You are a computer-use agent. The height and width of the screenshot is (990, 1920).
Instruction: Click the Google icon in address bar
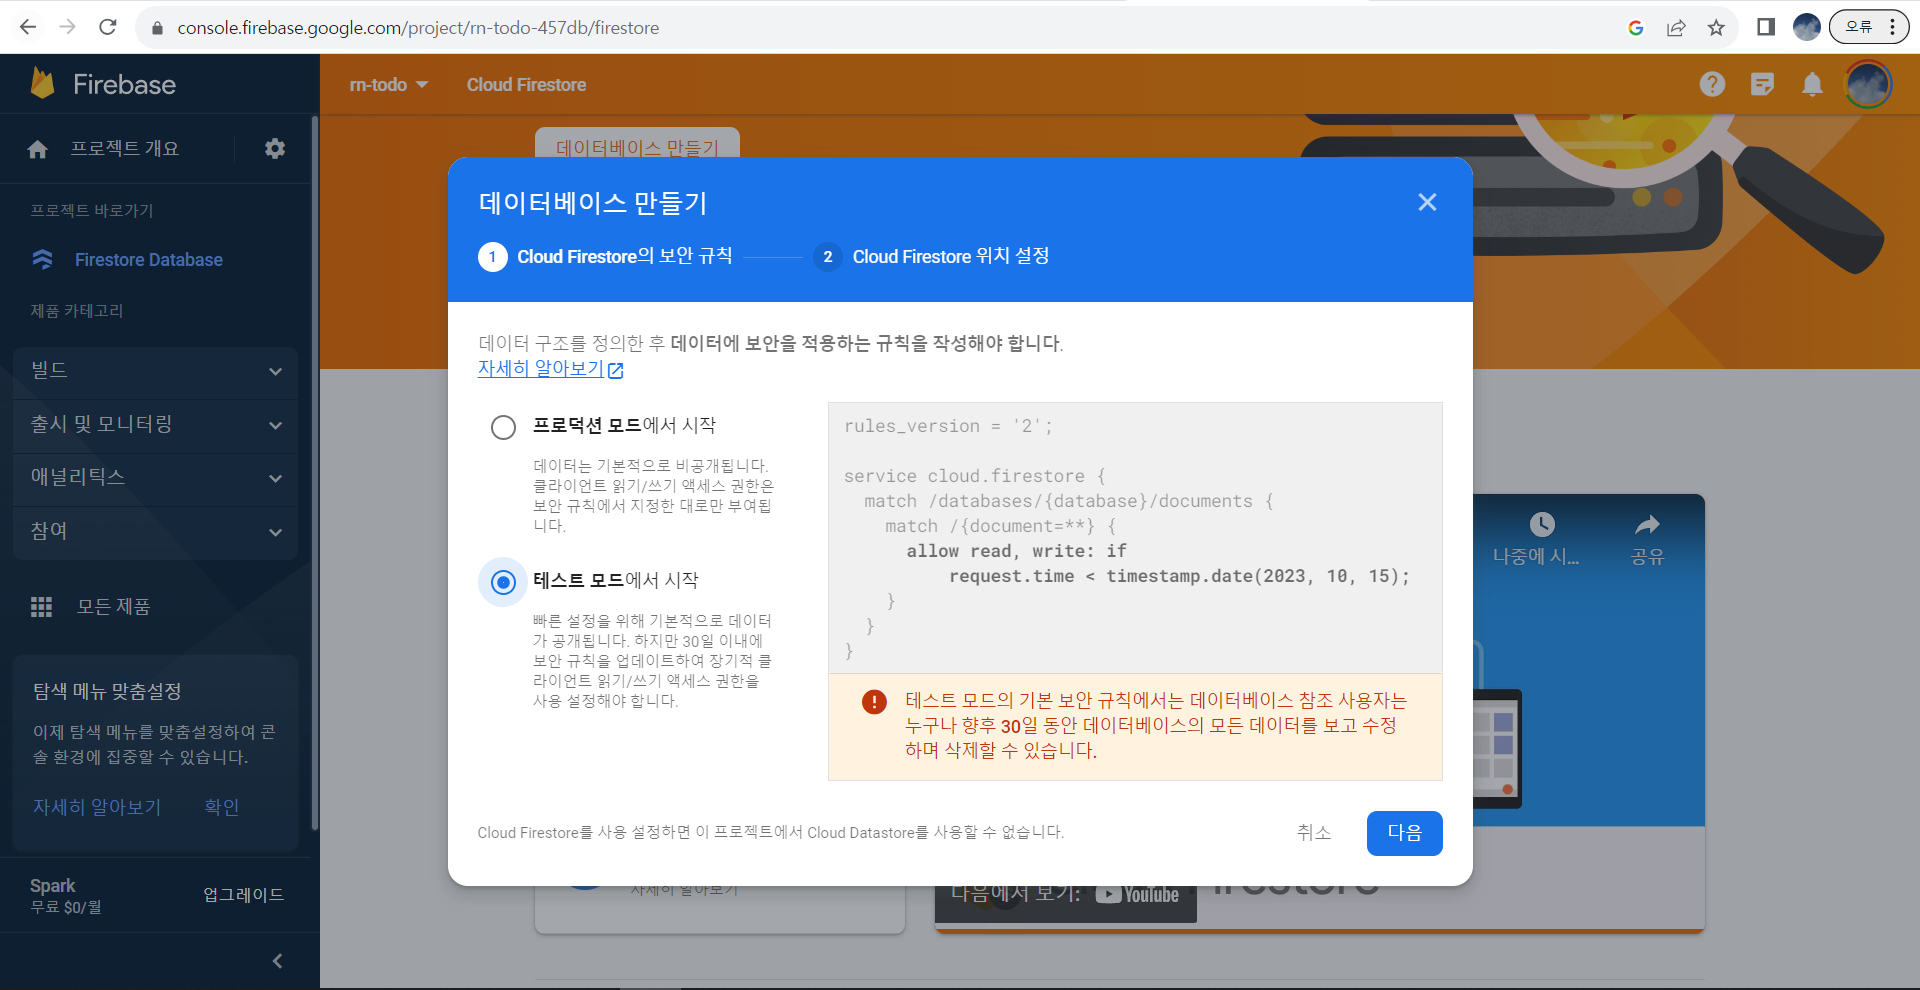[x=1636, y=28]
